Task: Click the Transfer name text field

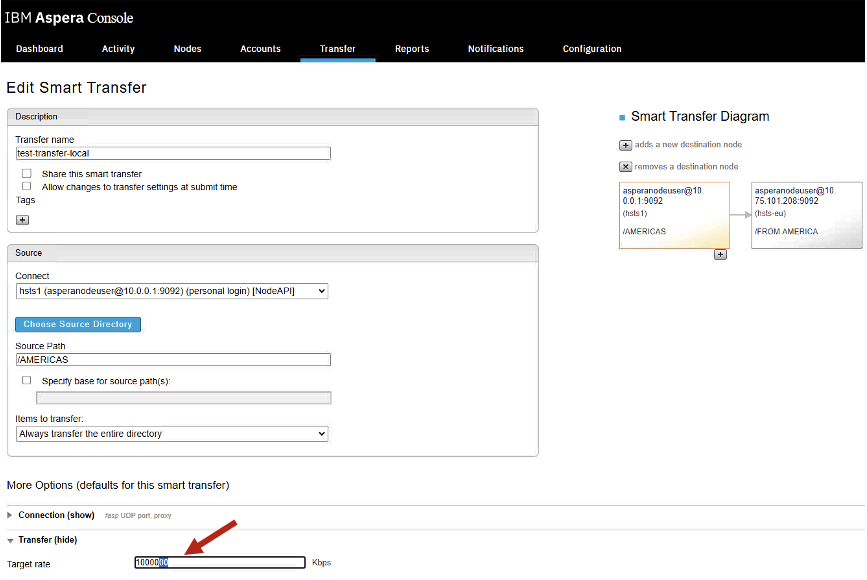Action: click(x=173, y=153)
